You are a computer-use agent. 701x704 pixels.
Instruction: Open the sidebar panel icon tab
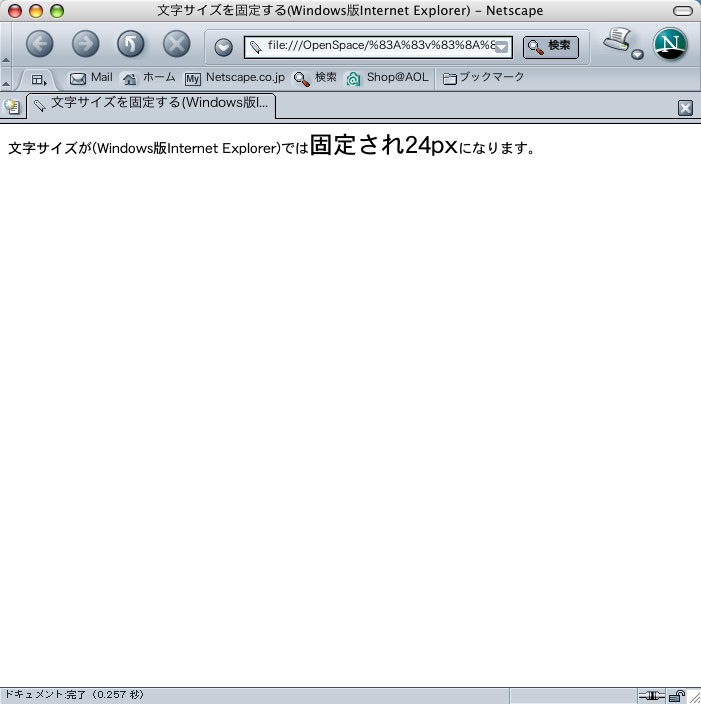(39, 80)
